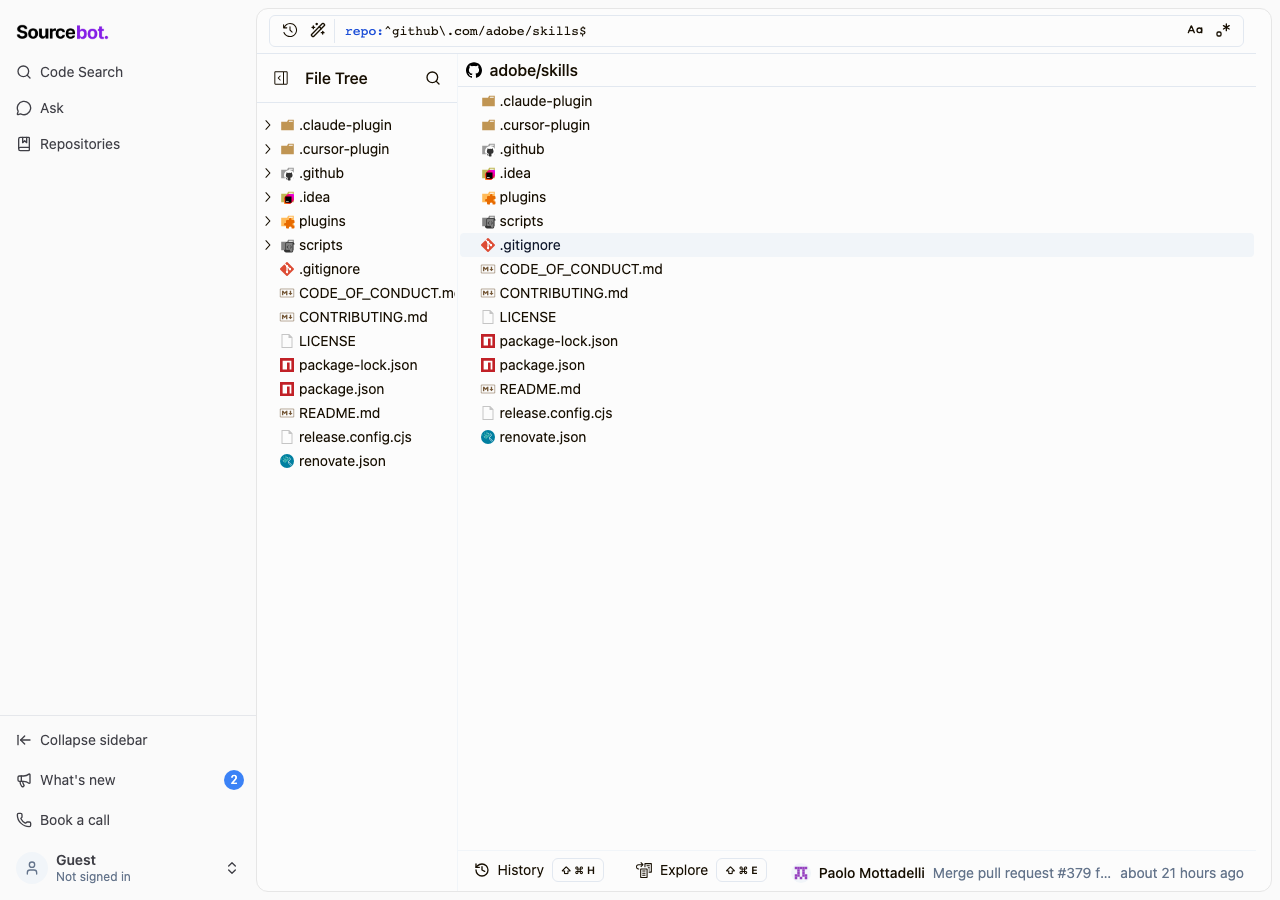Screen dimensions: 1280x900
Task: Click the Guest avatar icon
Action: [32, 868]
